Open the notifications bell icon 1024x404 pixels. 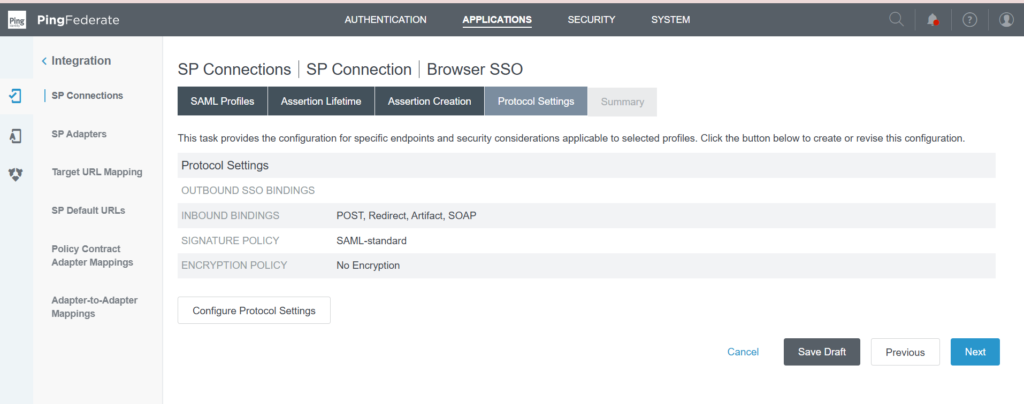click(x=933, y=20)
